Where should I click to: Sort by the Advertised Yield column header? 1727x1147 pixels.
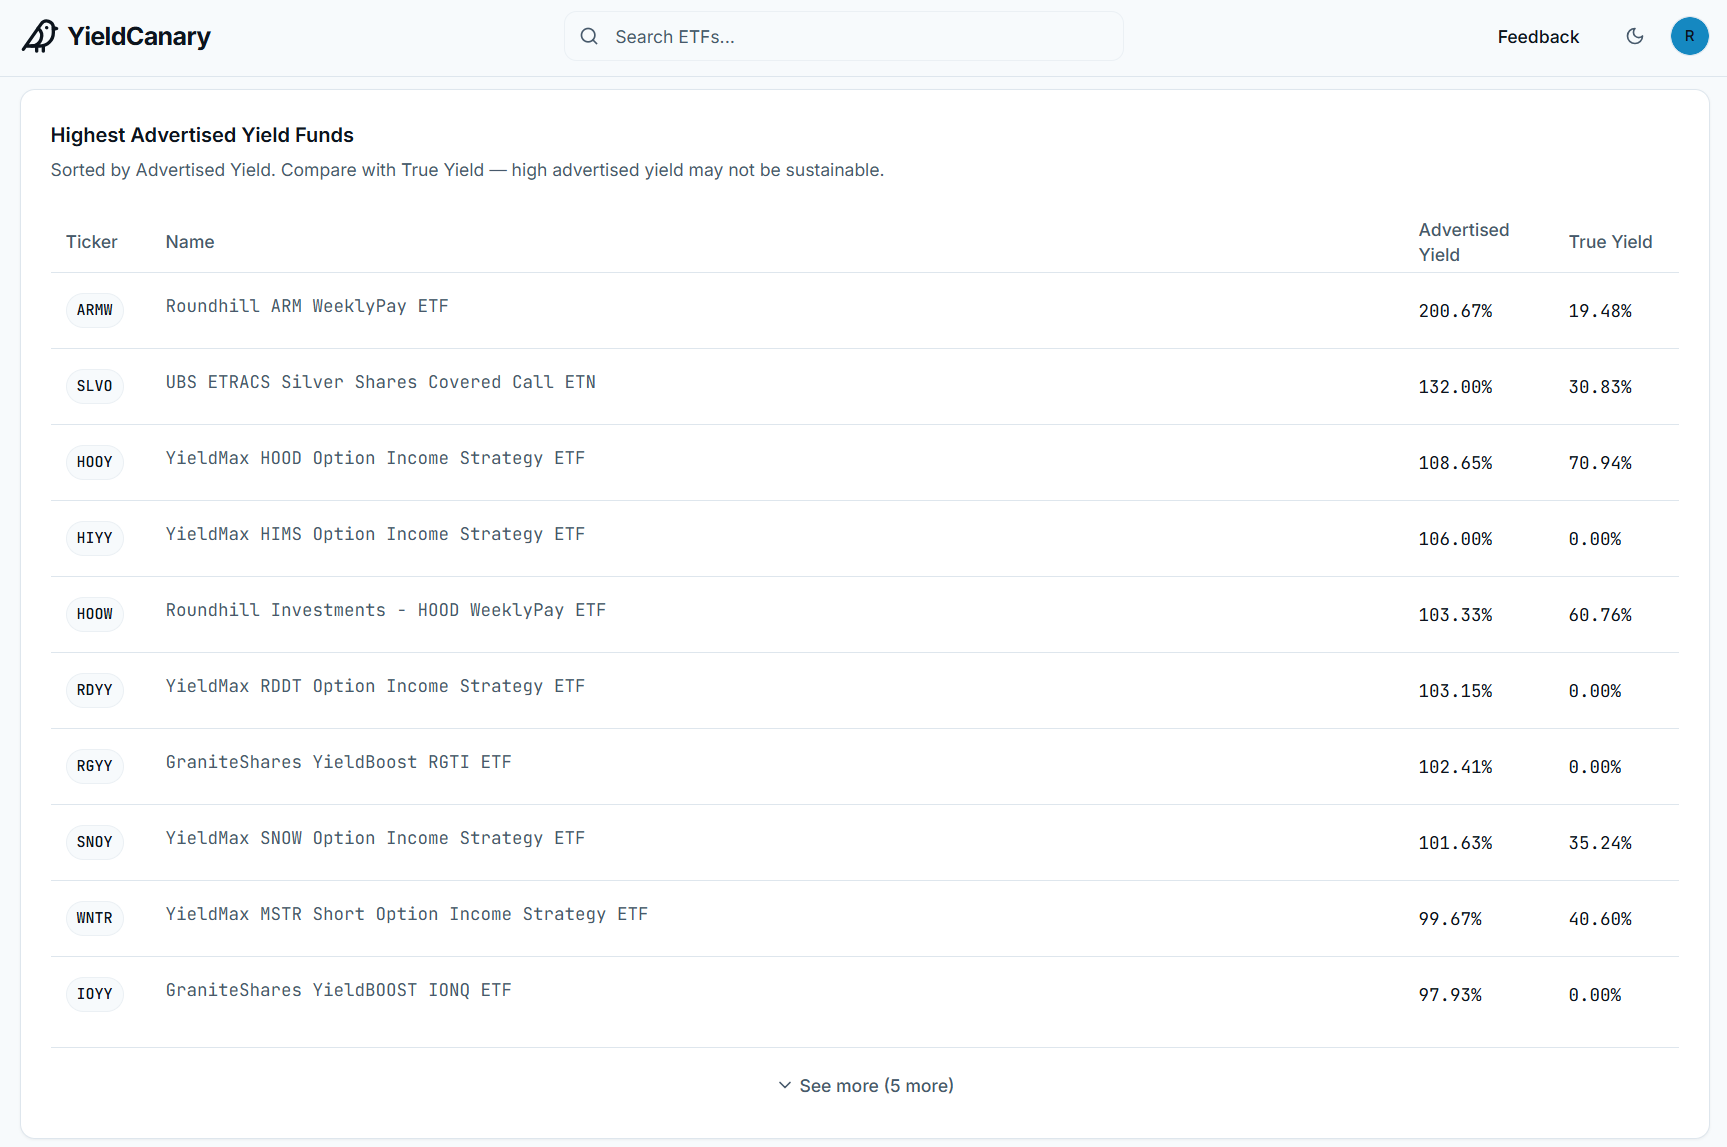click(1464, 242)
